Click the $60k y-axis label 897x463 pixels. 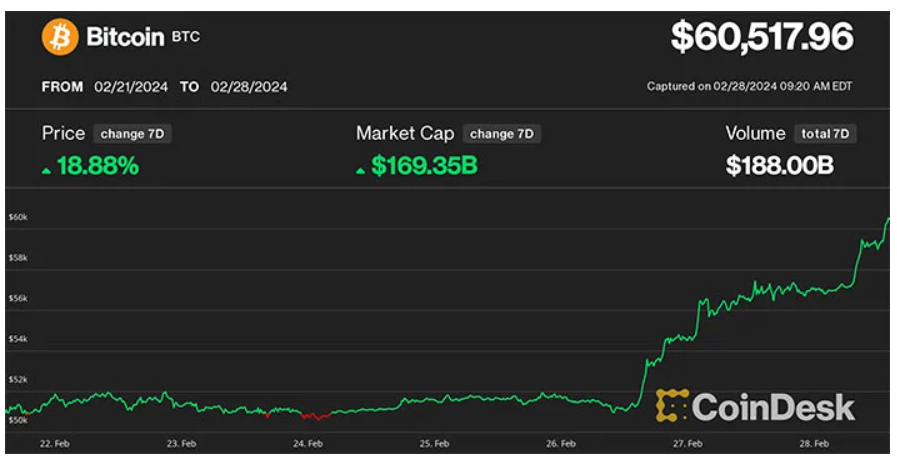pyautogui.click(x=18, y=217)
